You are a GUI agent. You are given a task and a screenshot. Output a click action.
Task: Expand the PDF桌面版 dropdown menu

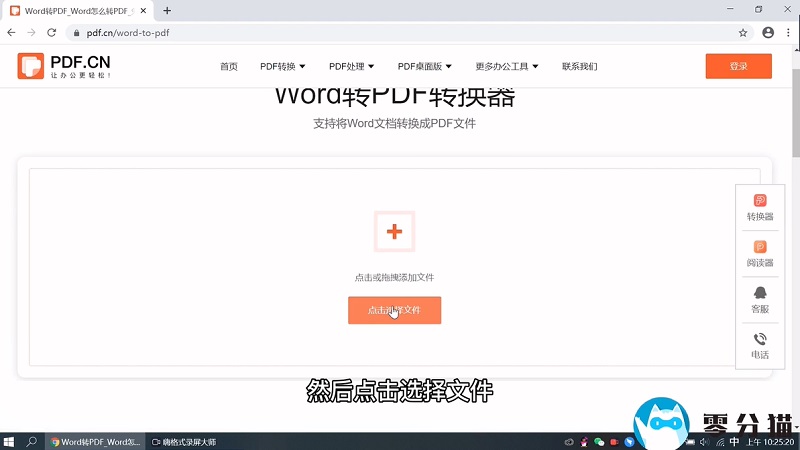pos(425,67)
